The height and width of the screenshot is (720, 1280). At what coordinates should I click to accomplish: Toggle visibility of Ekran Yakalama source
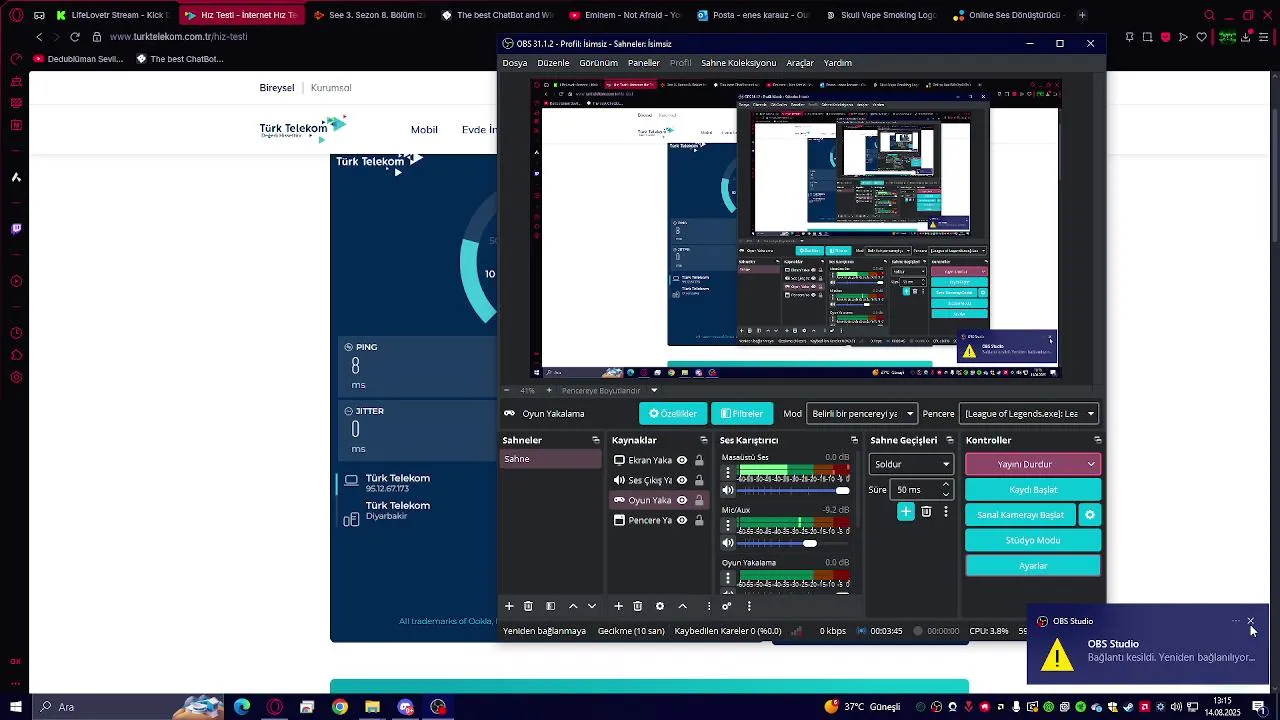tap(682, 460)
